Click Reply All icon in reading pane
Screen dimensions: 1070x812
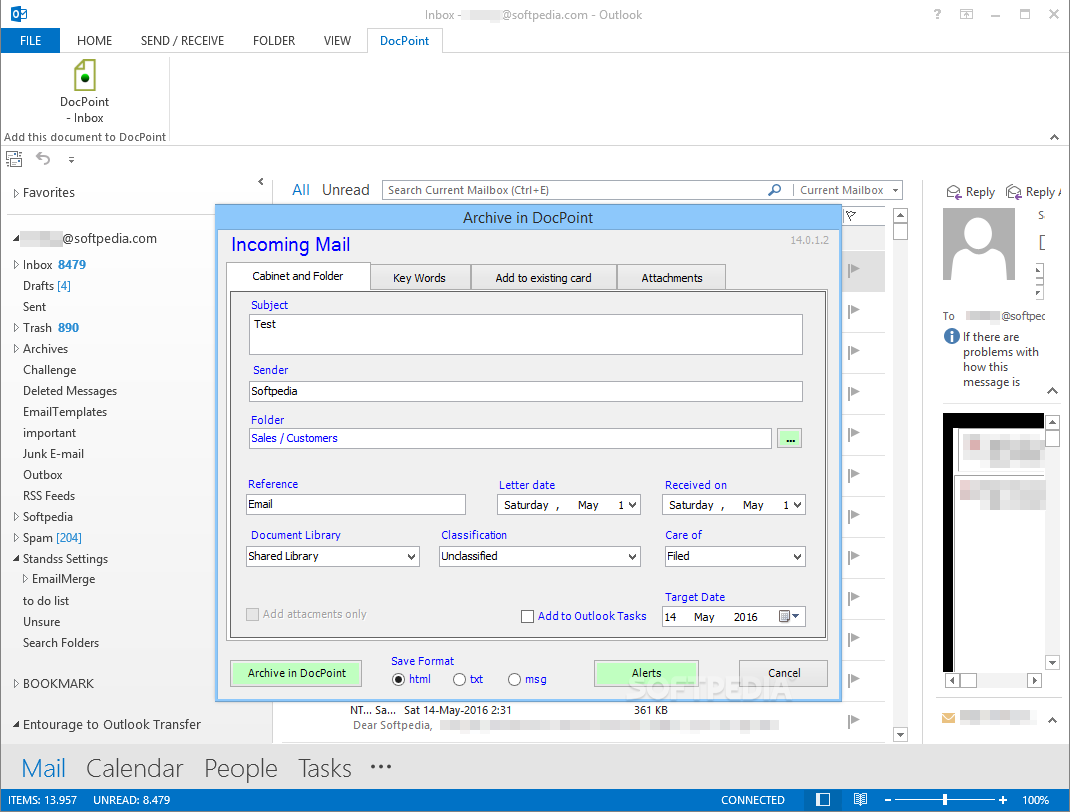[x=1014, y=192]
